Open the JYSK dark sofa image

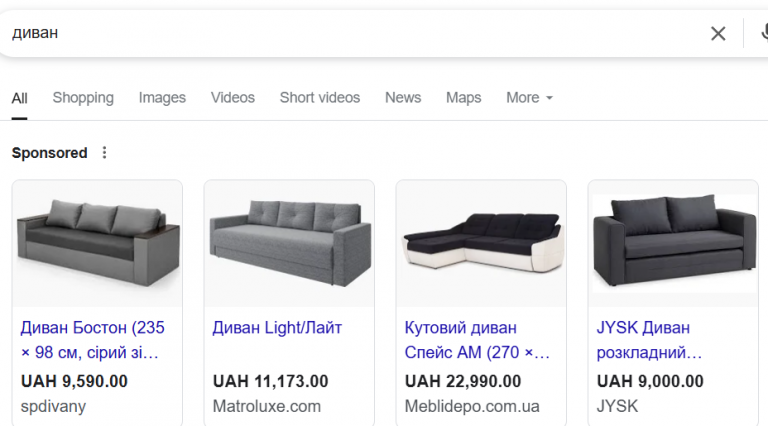(673, 244)
